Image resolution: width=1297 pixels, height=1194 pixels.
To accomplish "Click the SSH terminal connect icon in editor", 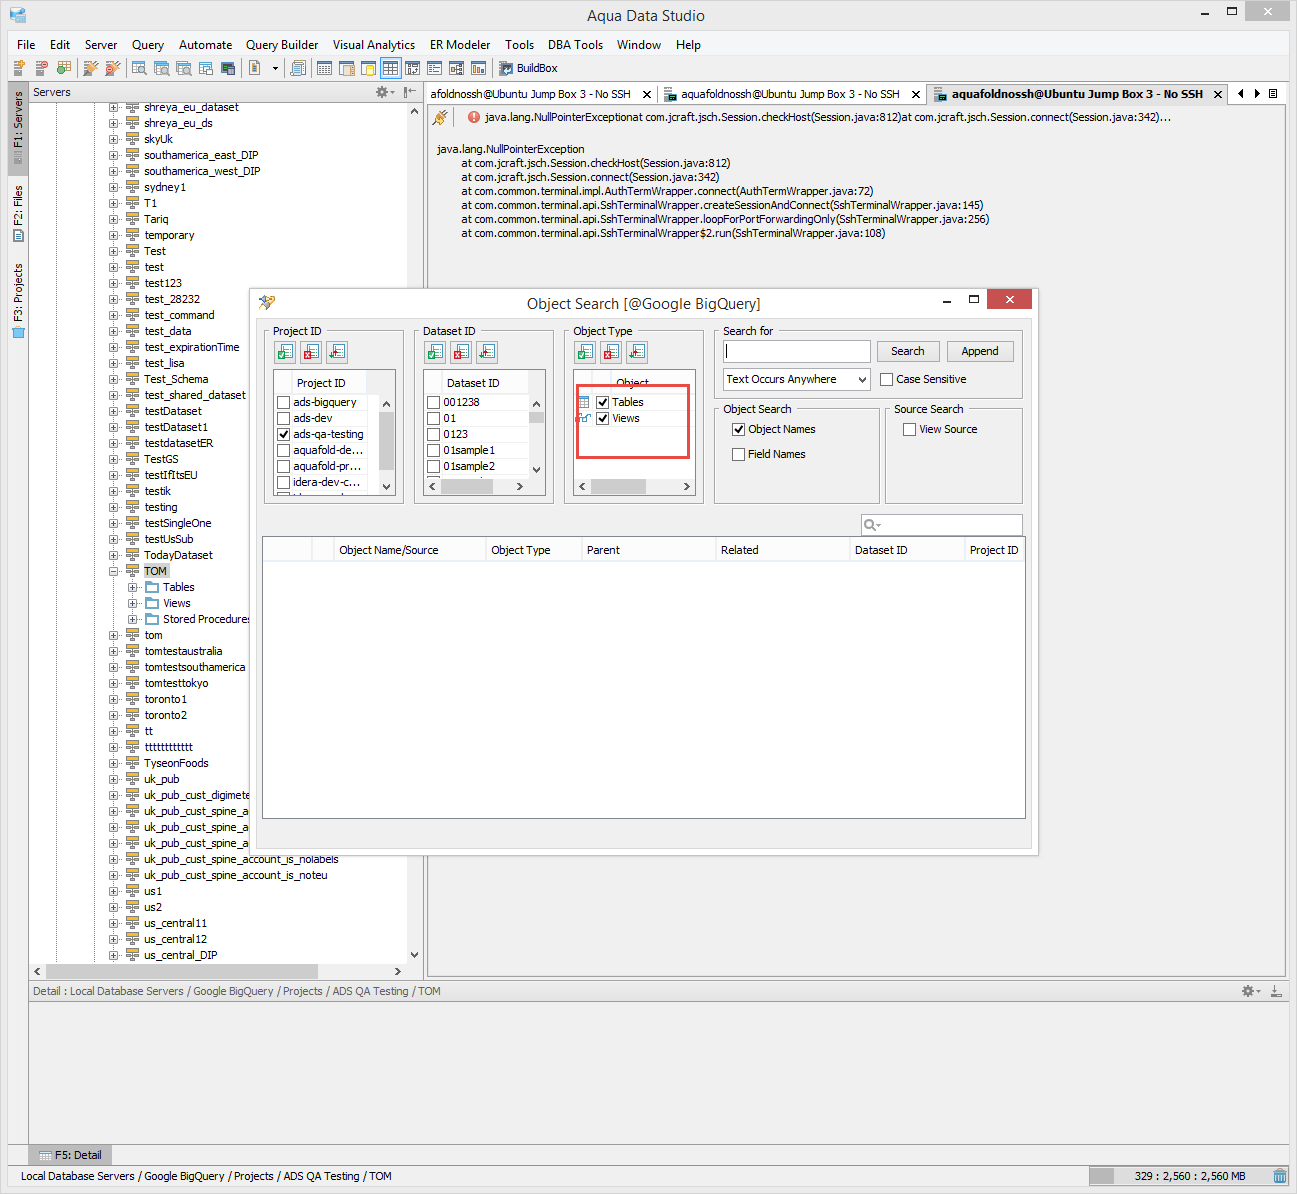I will [x=440, y=117].
